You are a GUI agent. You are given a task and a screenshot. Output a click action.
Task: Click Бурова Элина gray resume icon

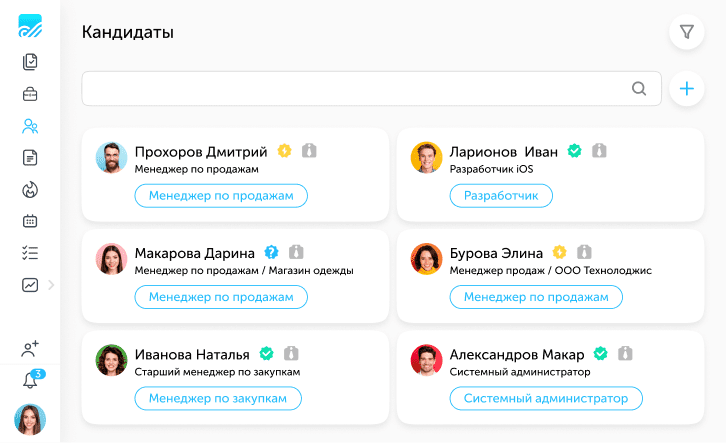pyautogui.click(x=584, y=252)
